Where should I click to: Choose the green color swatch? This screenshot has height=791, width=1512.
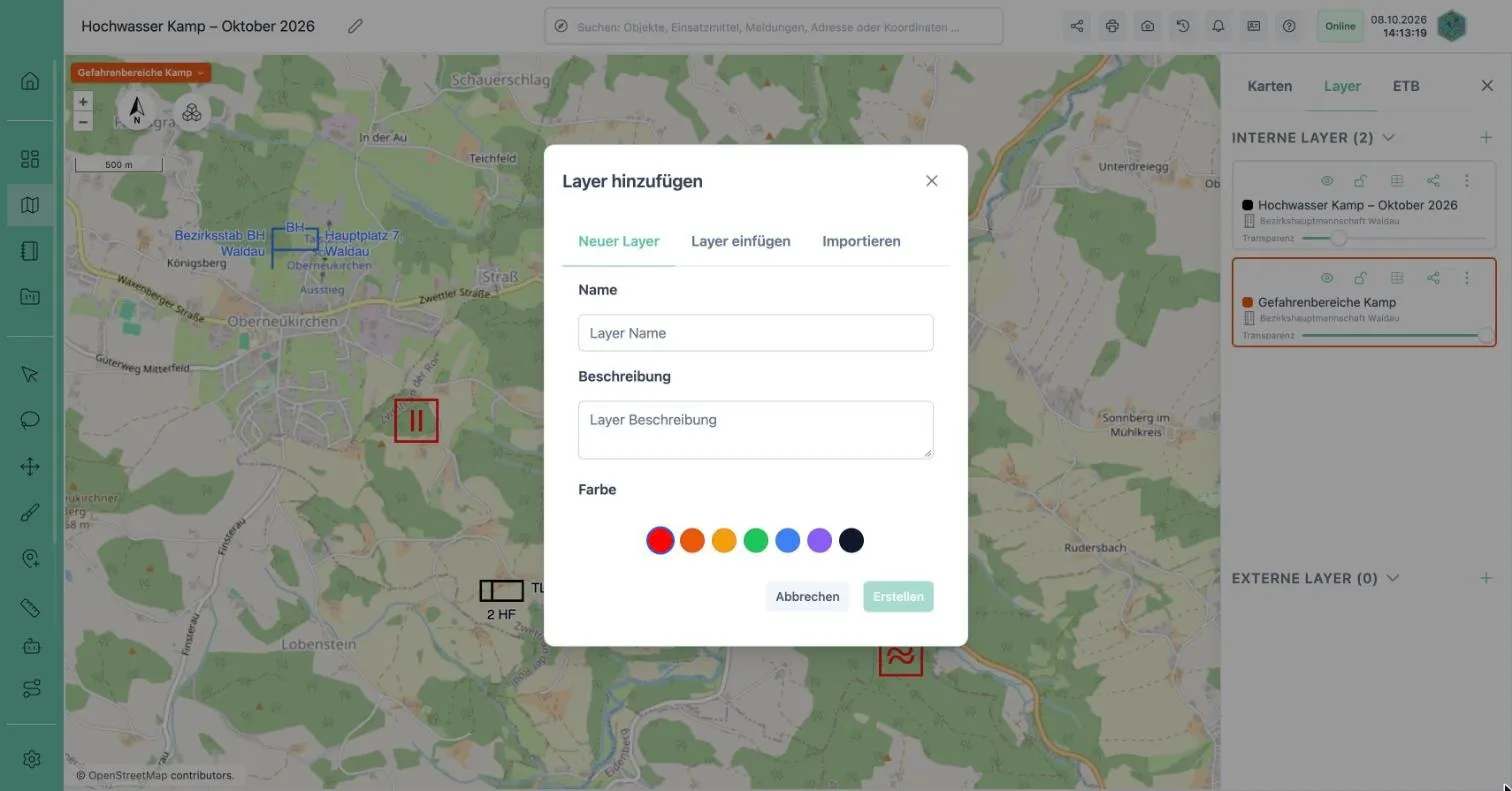click(756, 541)
